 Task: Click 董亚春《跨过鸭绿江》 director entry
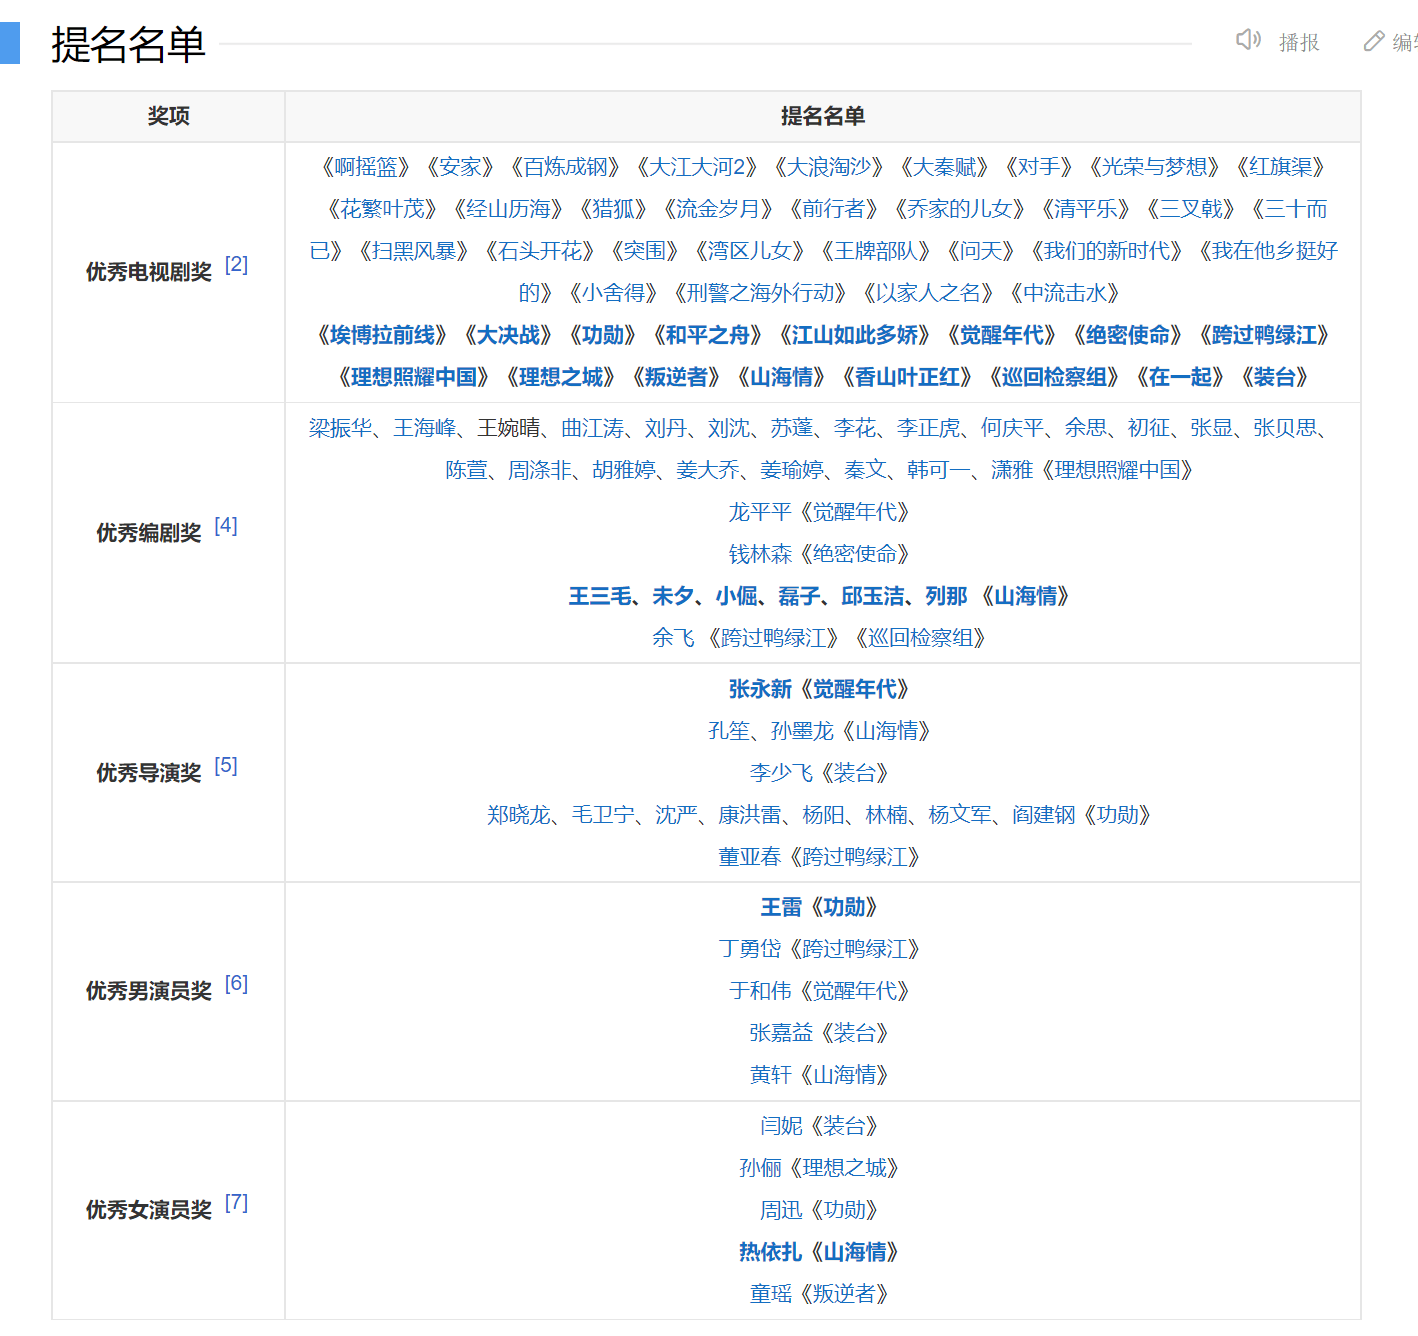(x=819, y=857)
